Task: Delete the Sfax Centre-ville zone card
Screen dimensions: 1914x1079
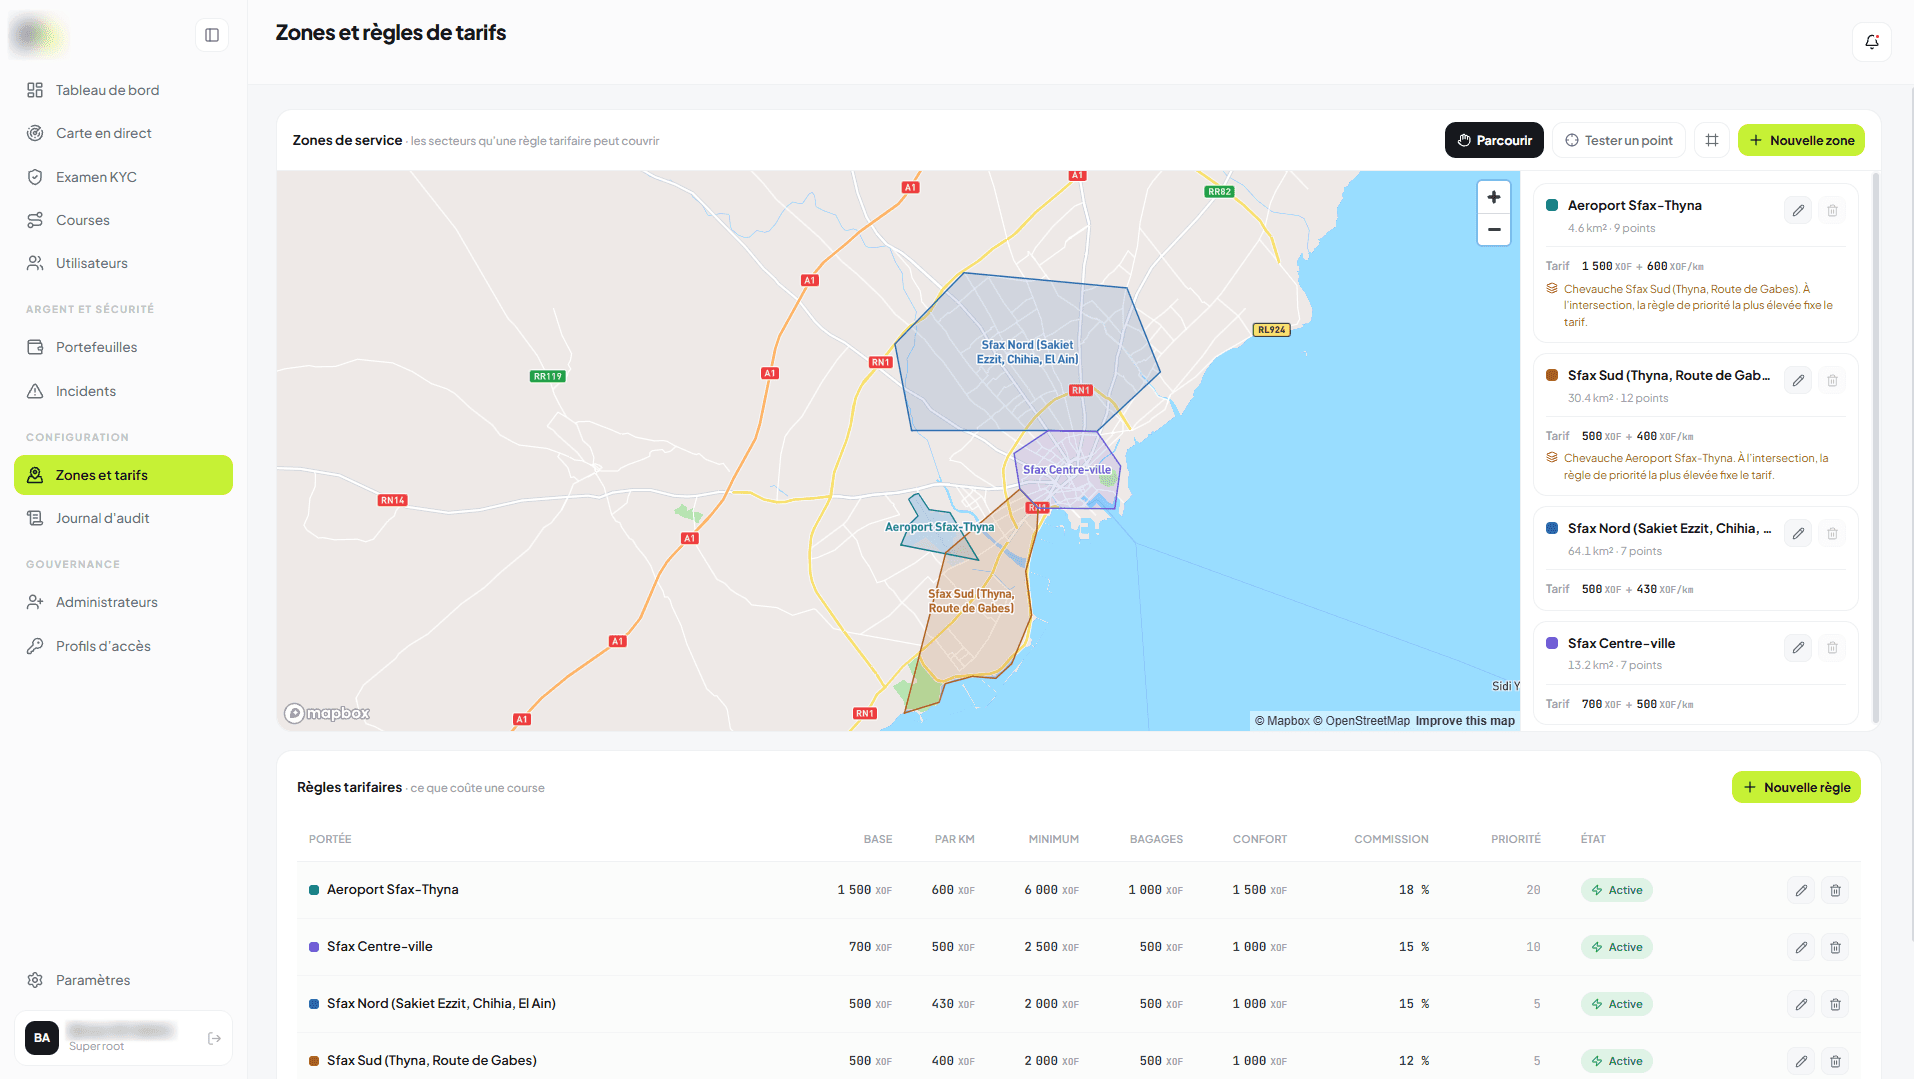Action: coord(1832,647)
